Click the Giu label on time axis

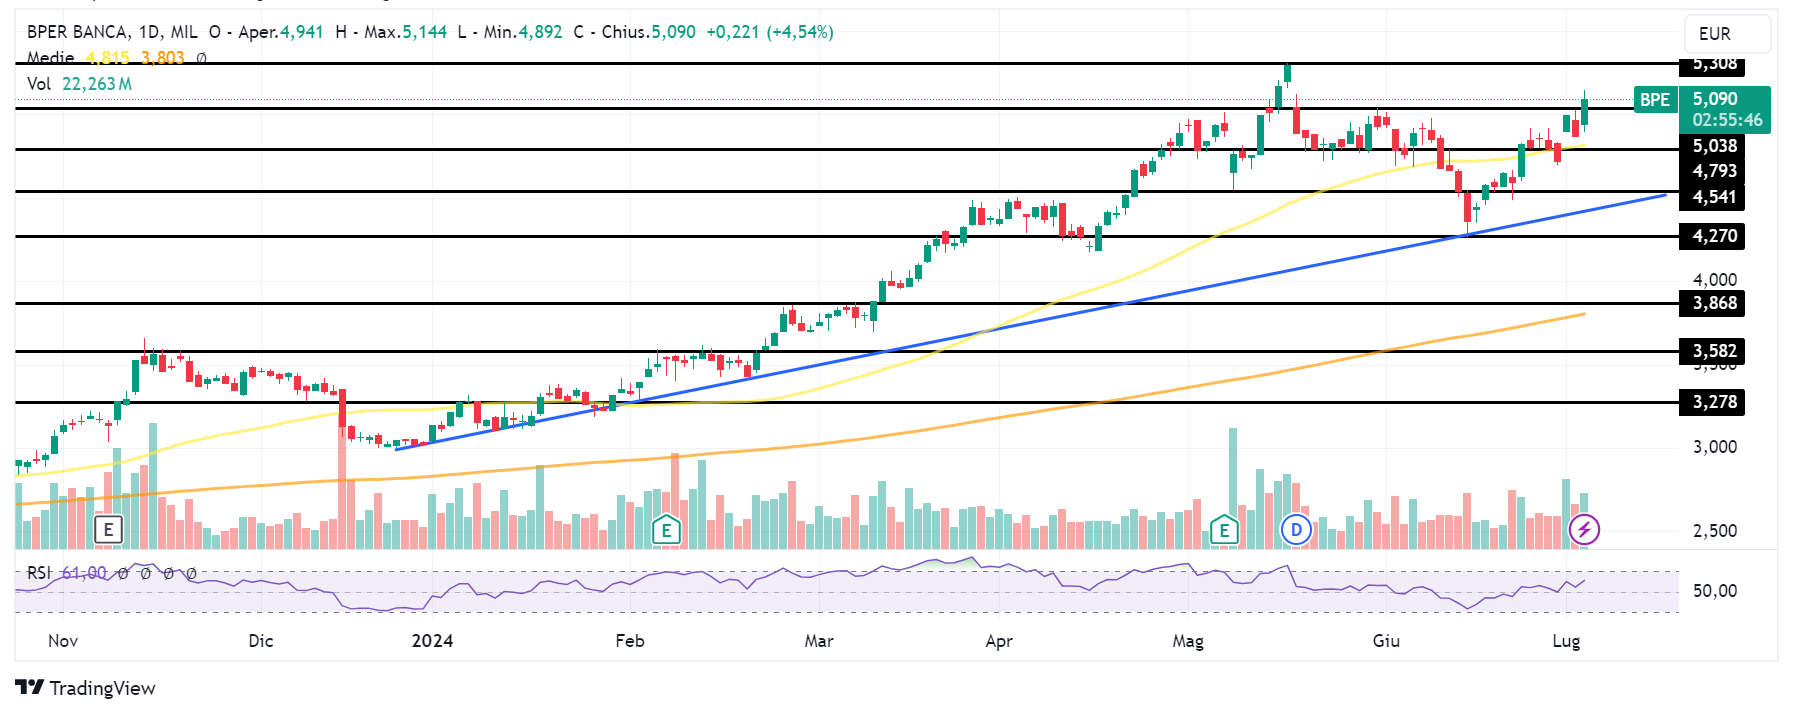click(1386, 641)
